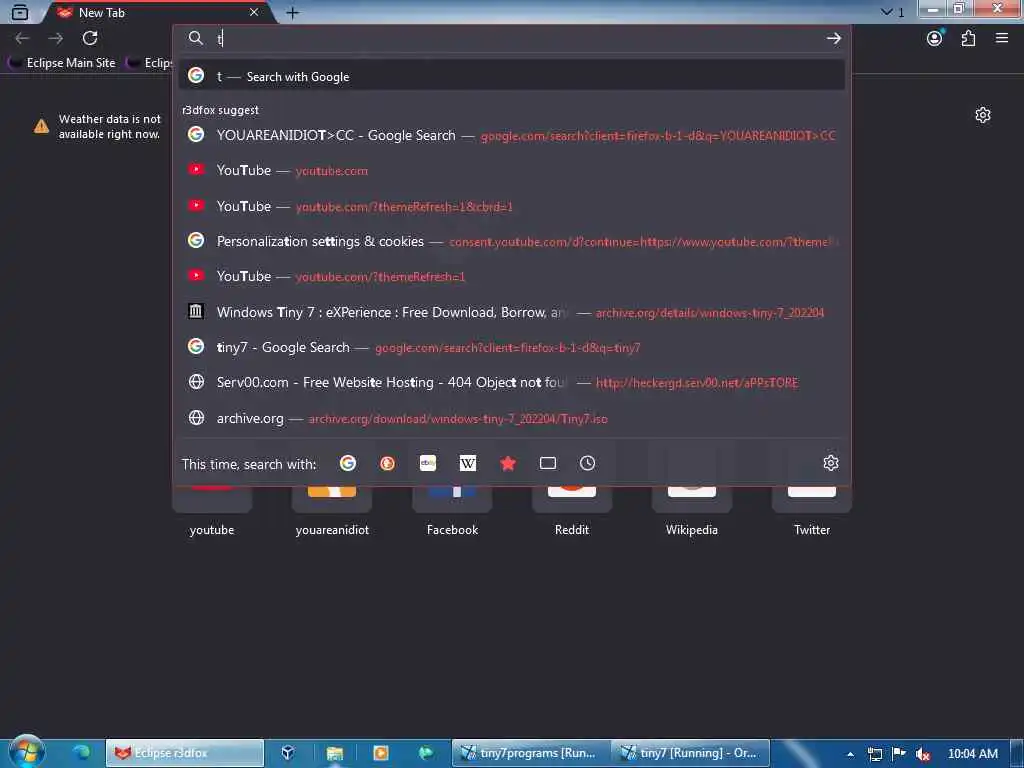Screen dimensions: 1024x768
Task: Open the Twitter shortcut tile
Action: tap(812, 511)
